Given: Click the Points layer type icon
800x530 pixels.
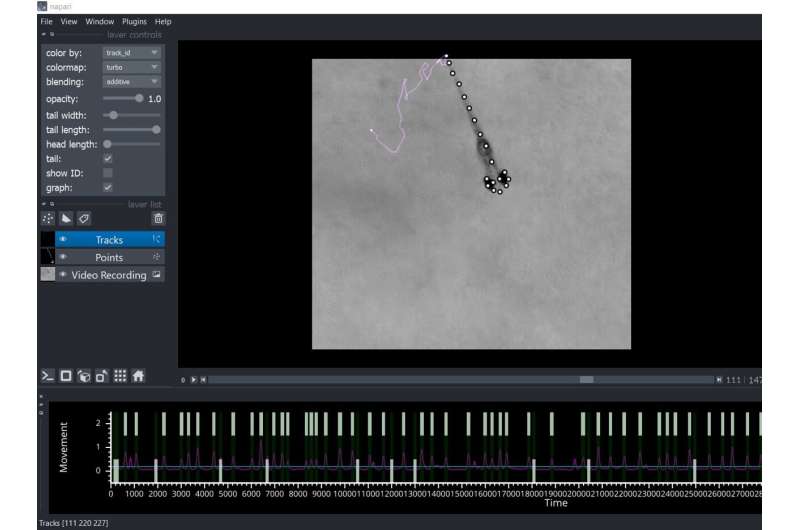Looking at the screenshot, I should 156,257.
